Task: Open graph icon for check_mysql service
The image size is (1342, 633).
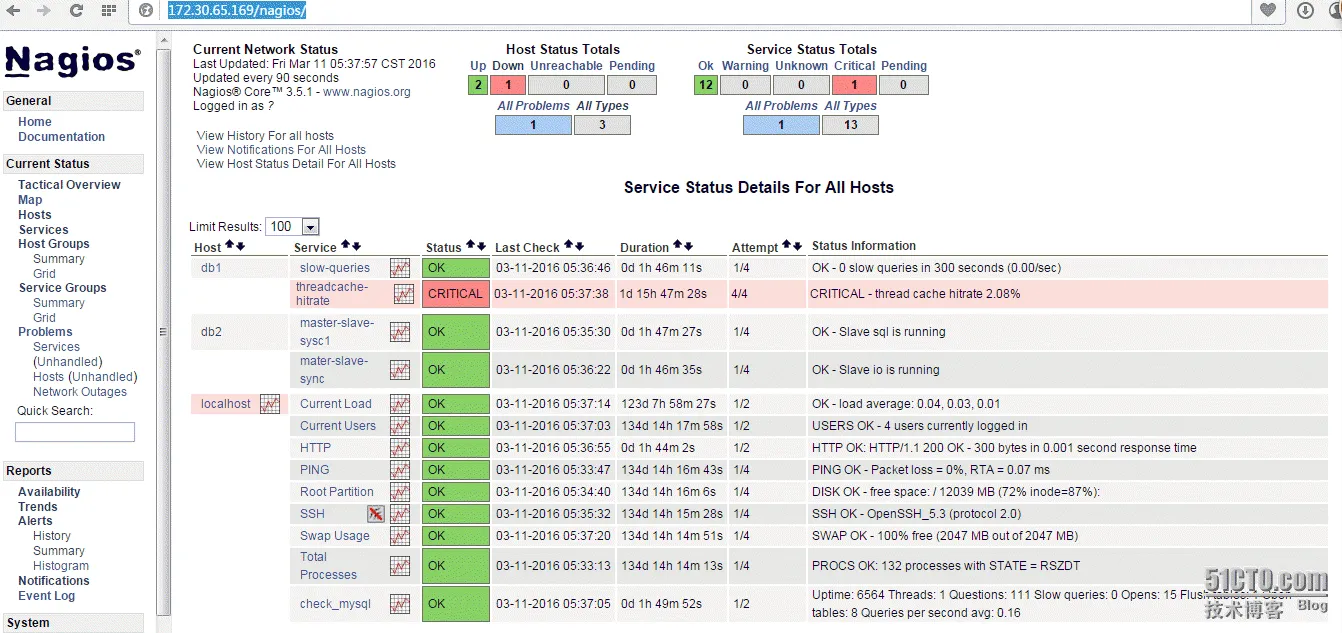Action: tap(400, 604)
